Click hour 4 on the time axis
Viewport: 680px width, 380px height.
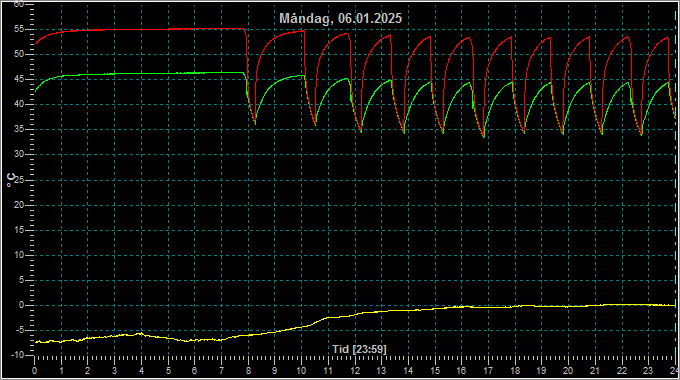click(141, 371)
